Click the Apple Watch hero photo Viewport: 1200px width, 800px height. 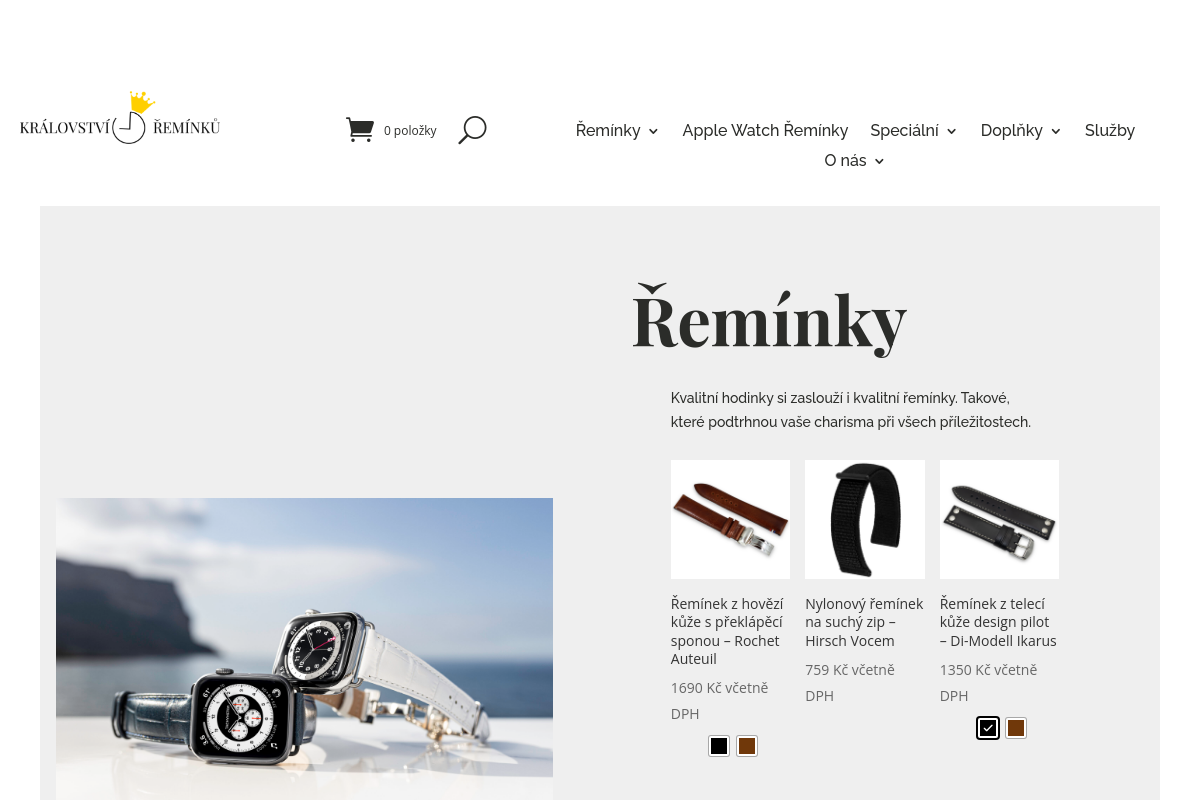304,649
